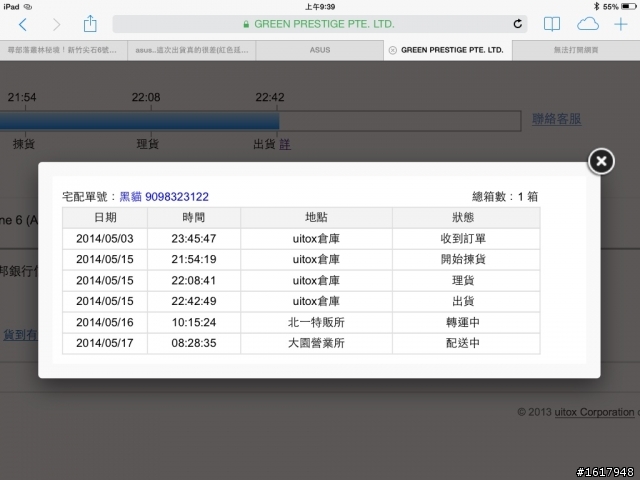Screen dimensions: 640x480
Task: Click the 北一特販所 location cell
Action: point(316,322)
